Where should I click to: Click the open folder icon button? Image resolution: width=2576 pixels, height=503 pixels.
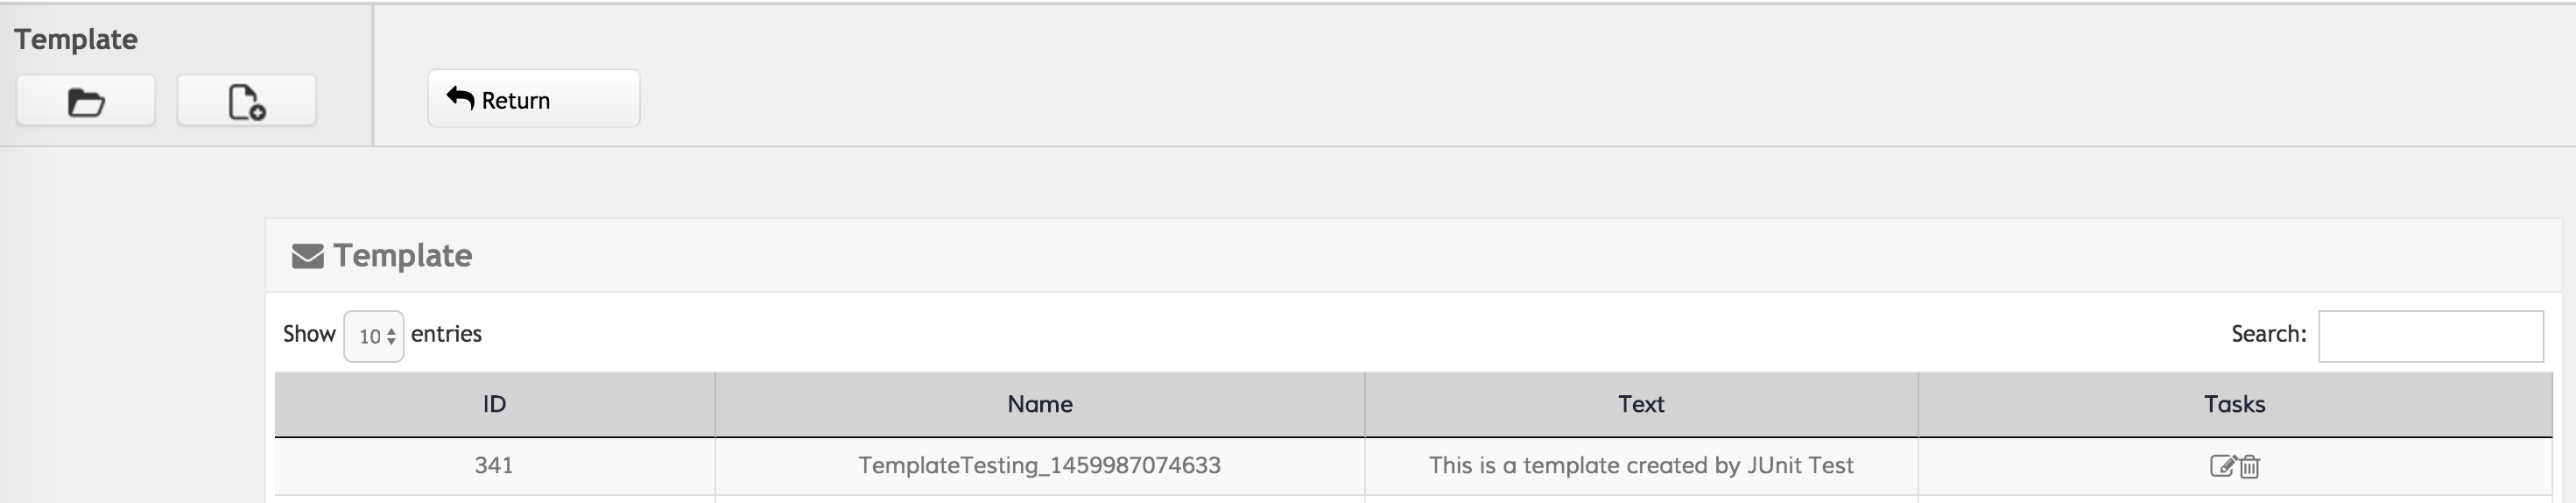[x=86, y=101]
